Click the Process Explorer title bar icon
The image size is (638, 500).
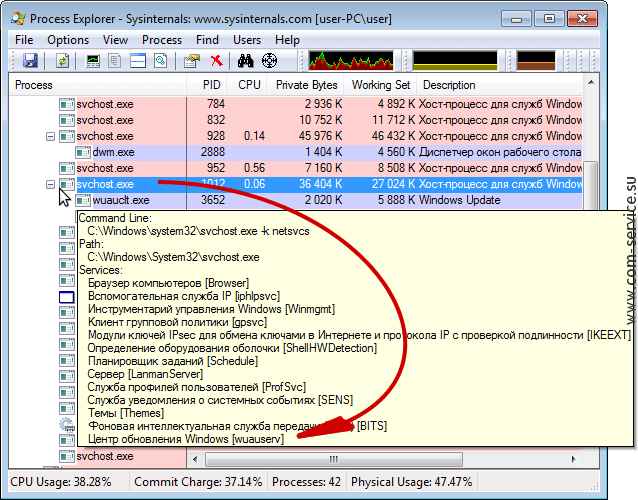point(19,18)
